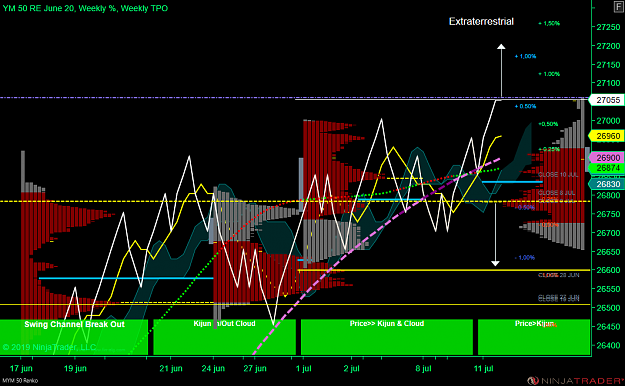Click the 27250 price axis label
625x386 pixels.
tap(608, 27)
